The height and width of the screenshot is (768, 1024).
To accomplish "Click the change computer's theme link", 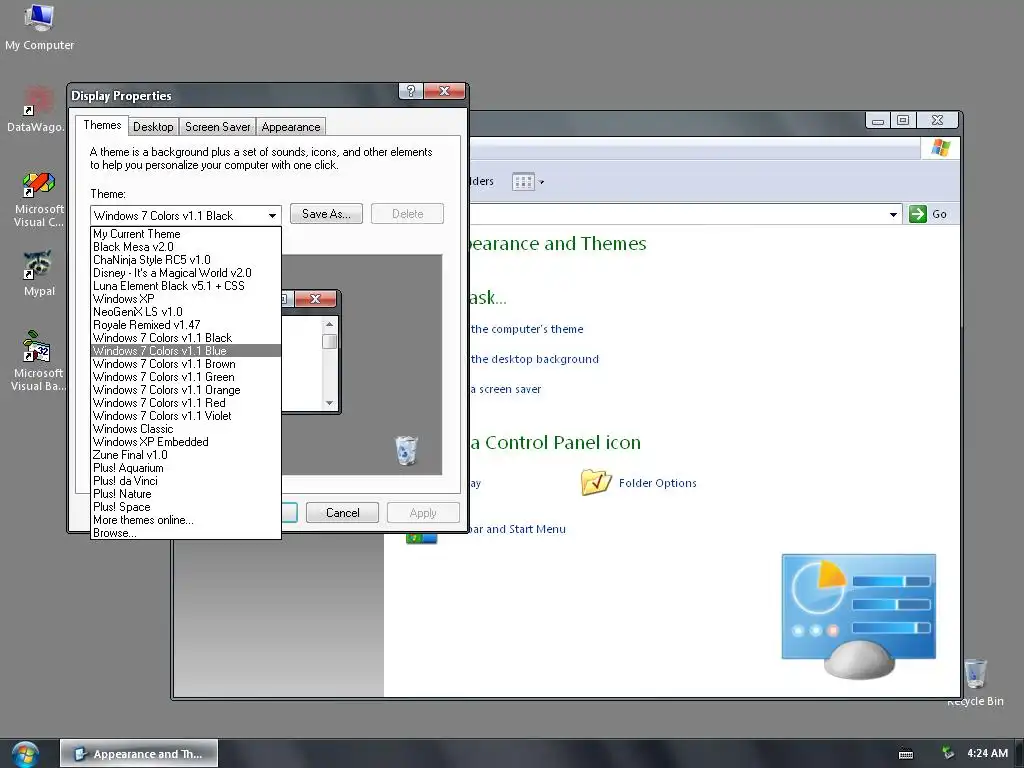I will pyautogui.click(x=526, y=329).
